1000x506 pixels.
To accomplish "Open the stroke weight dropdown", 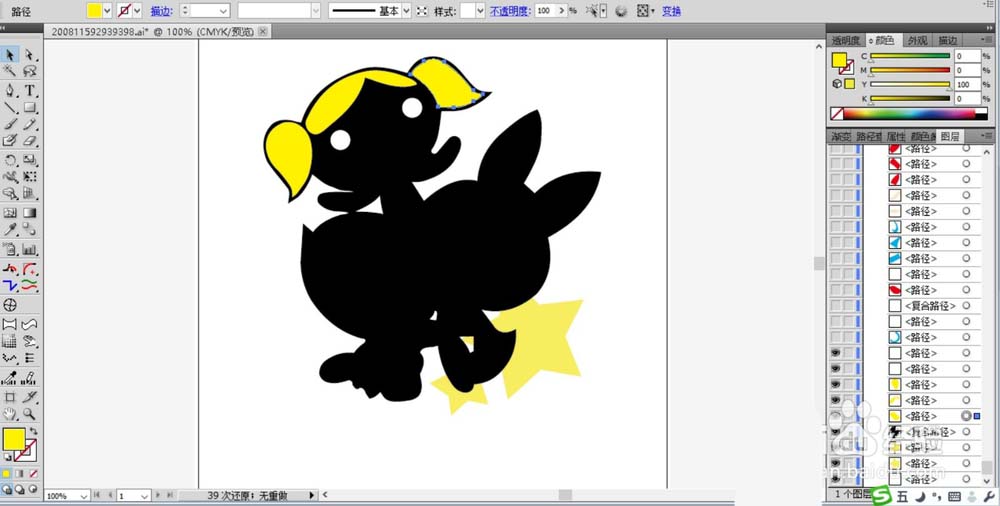I will (223, 11).
